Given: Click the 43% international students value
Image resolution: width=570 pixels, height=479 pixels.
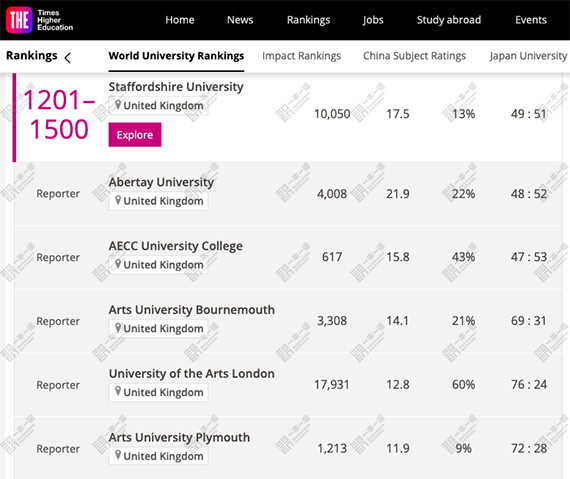Looking at the screenshot, I should (463, 257).
